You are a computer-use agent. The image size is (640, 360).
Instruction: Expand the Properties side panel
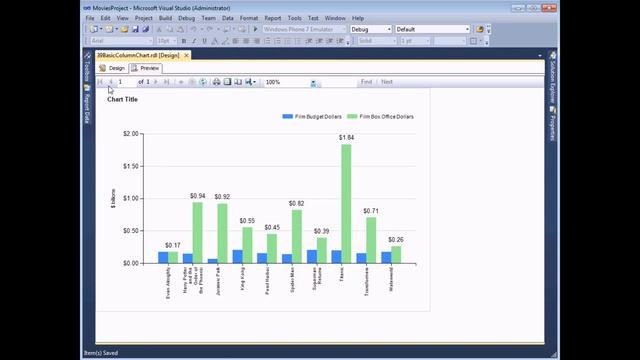(x=553, y=124)
